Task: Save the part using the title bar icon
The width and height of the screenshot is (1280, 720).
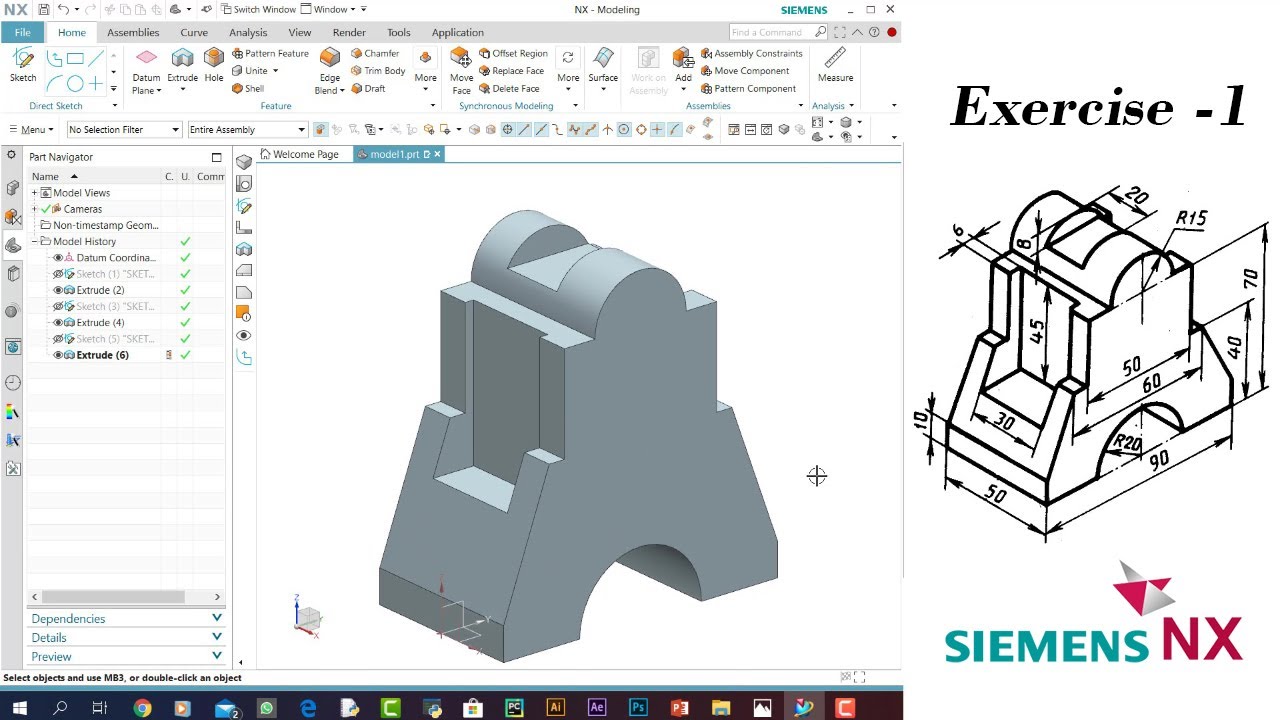Action: pos(44,10)
